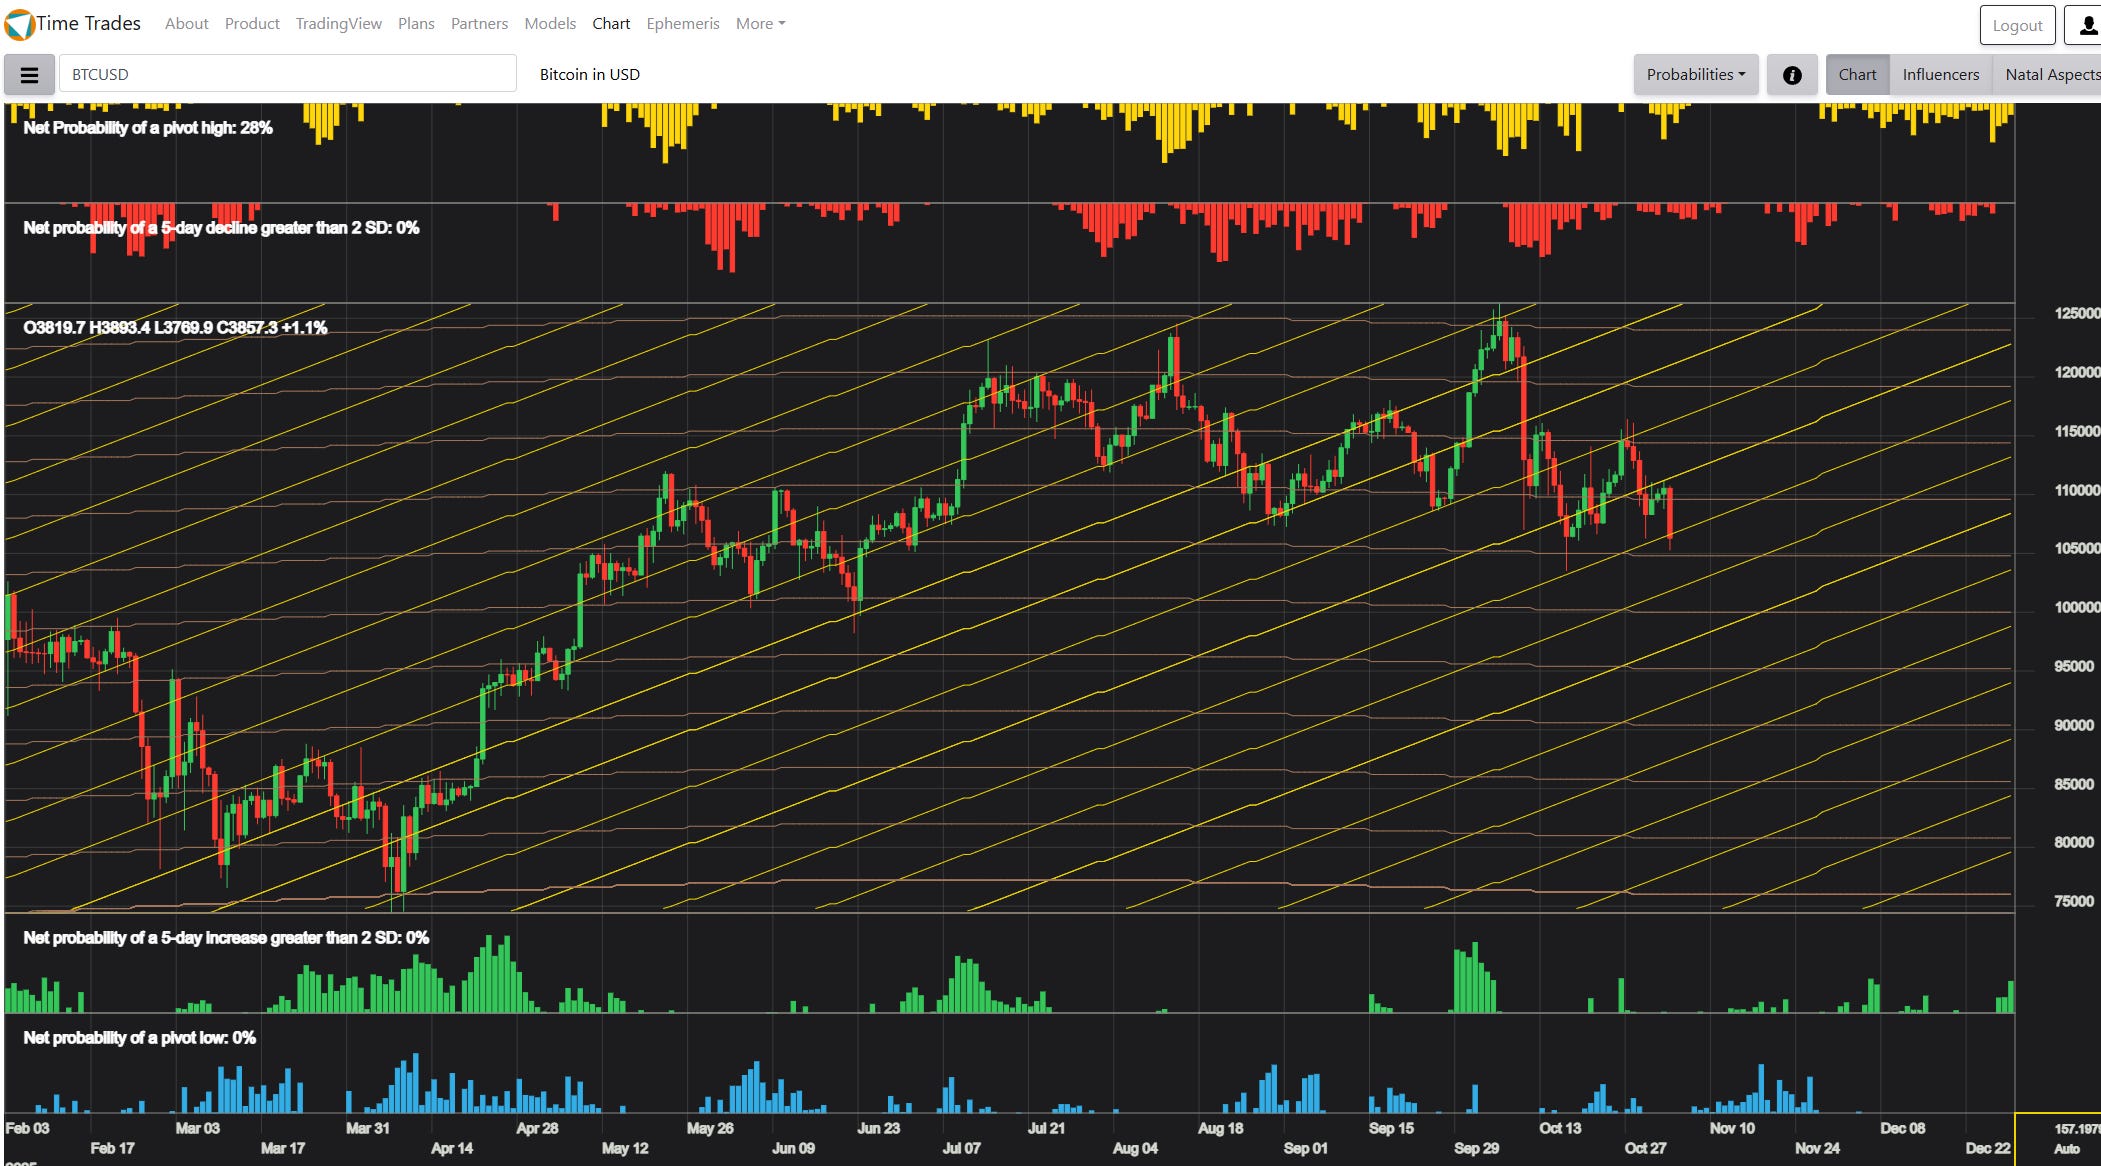Open the Partners menu item
This screenshot has width=2101, height=1166.
479,24
